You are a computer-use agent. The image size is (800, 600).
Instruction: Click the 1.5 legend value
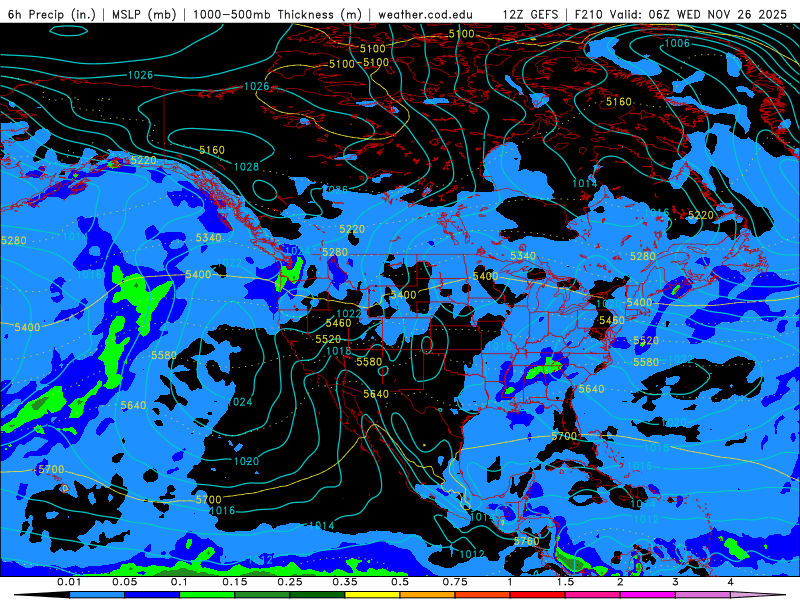[x=565, y=582]
